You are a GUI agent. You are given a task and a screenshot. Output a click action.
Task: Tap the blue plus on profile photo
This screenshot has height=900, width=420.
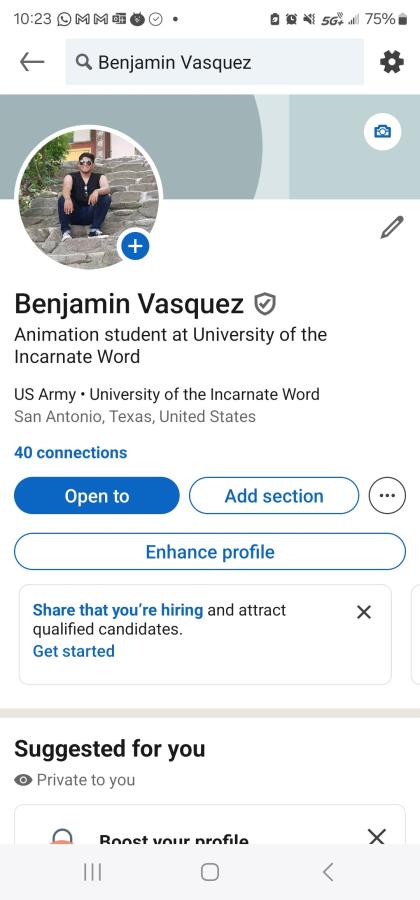coord(135,246)
